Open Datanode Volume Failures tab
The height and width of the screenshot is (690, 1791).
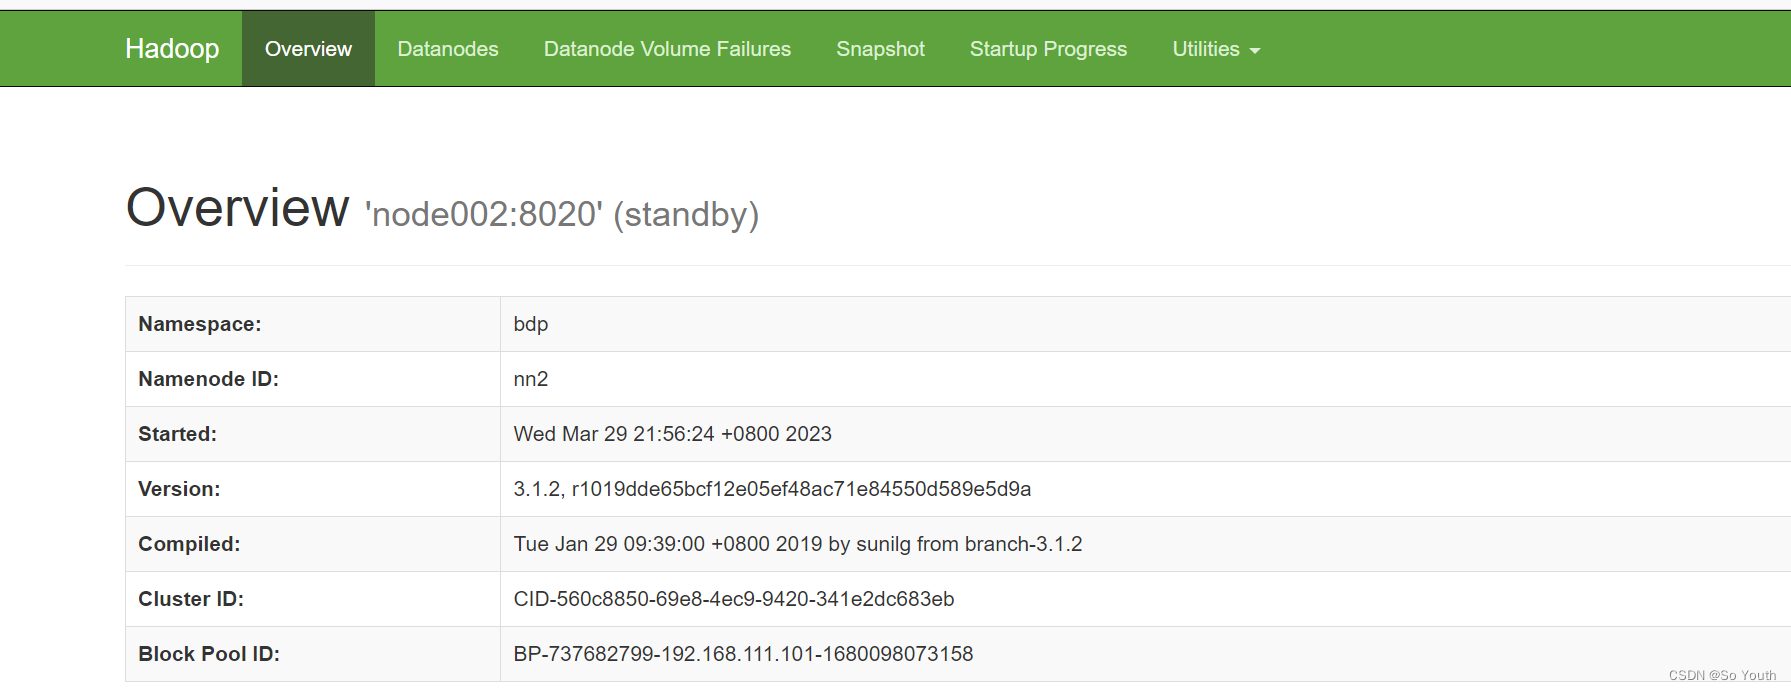tap(667, 49)
